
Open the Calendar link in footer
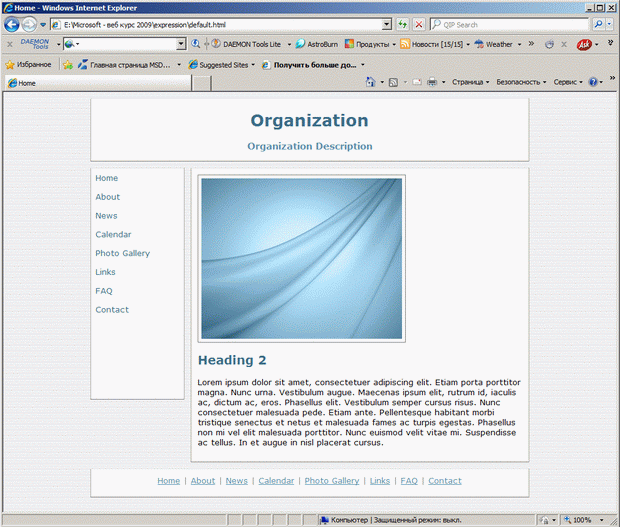click(x=276, y=481)
